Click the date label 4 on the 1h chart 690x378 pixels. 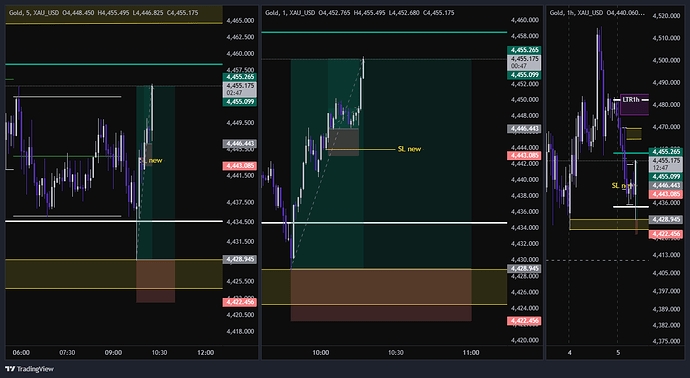tap(569, 352)
